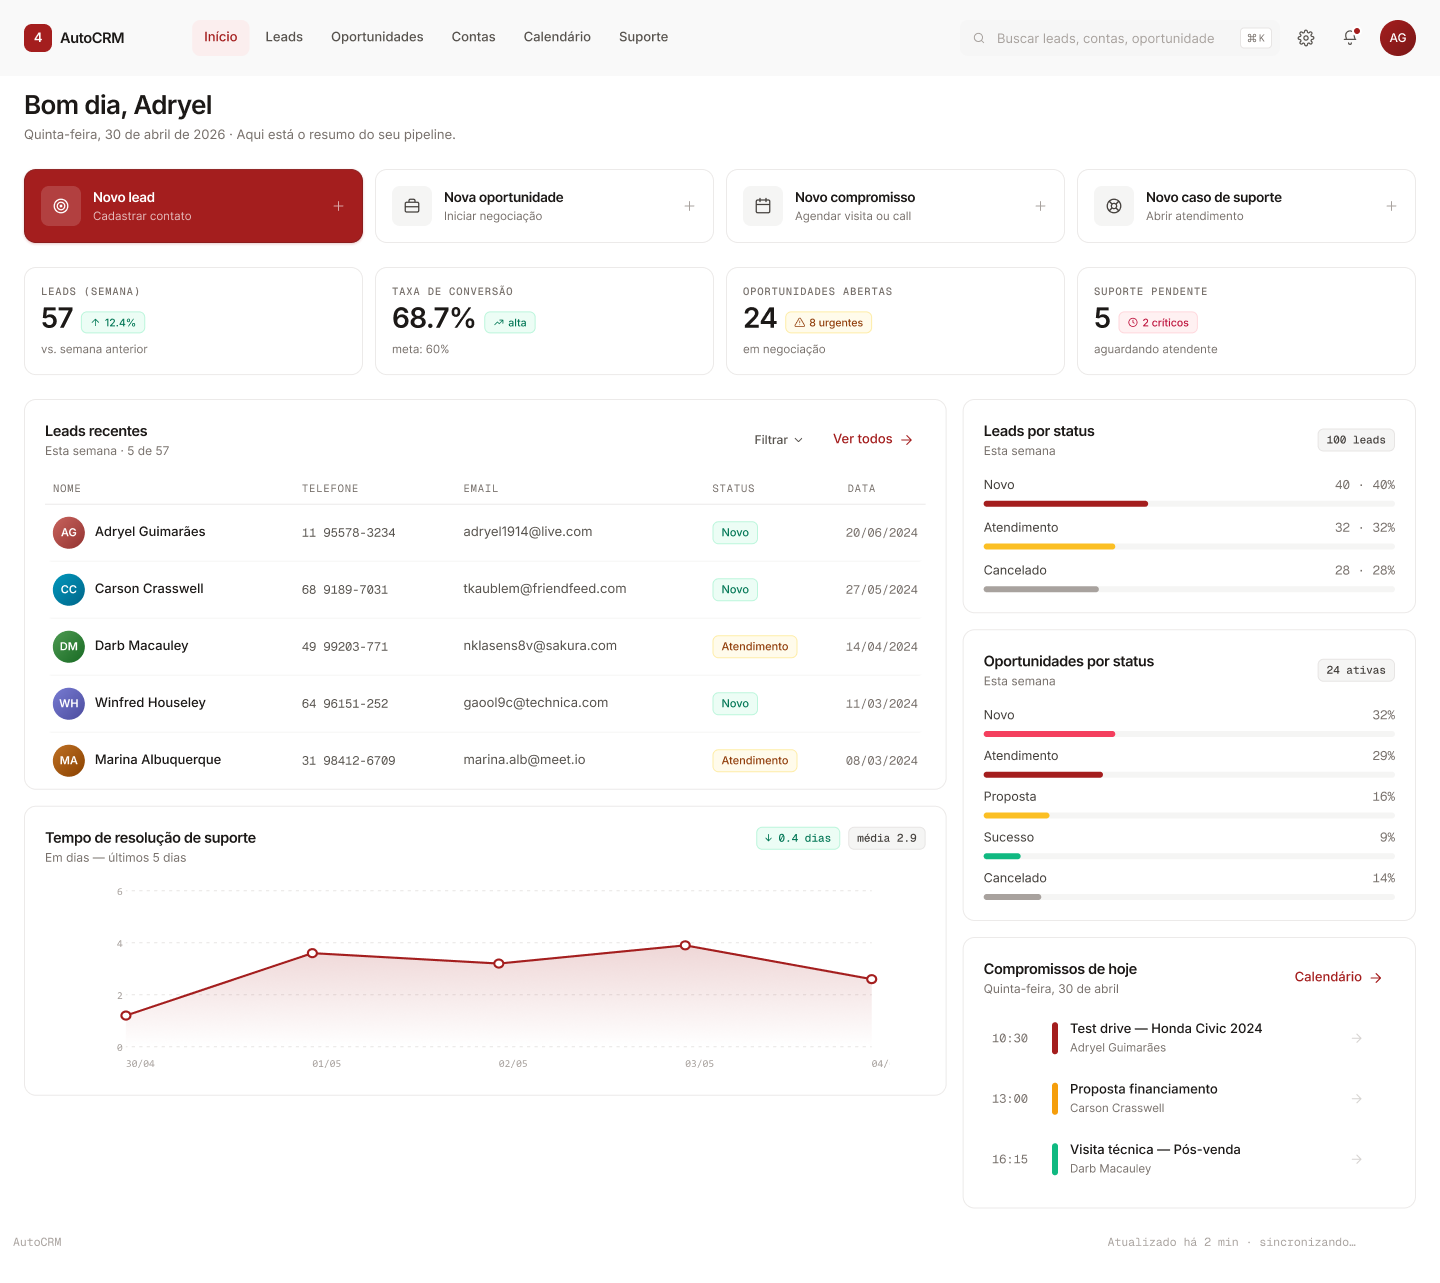The height and width of the screenshot is (1283, 1440).
Task: Click phone 68 9189-7031
Action: [x=345, y=590]
